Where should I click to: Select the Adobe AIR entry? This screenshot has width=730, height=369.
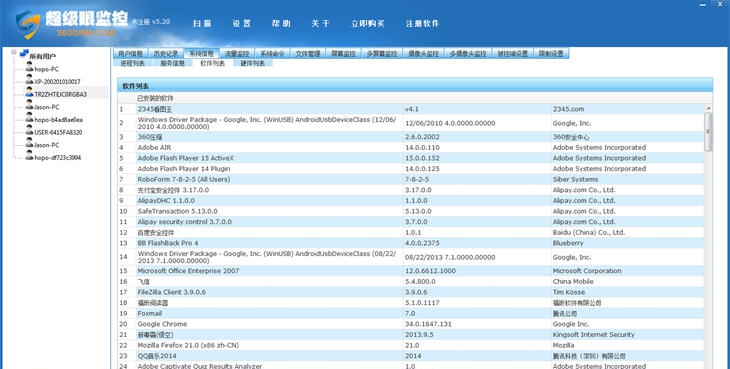[411, 148]
